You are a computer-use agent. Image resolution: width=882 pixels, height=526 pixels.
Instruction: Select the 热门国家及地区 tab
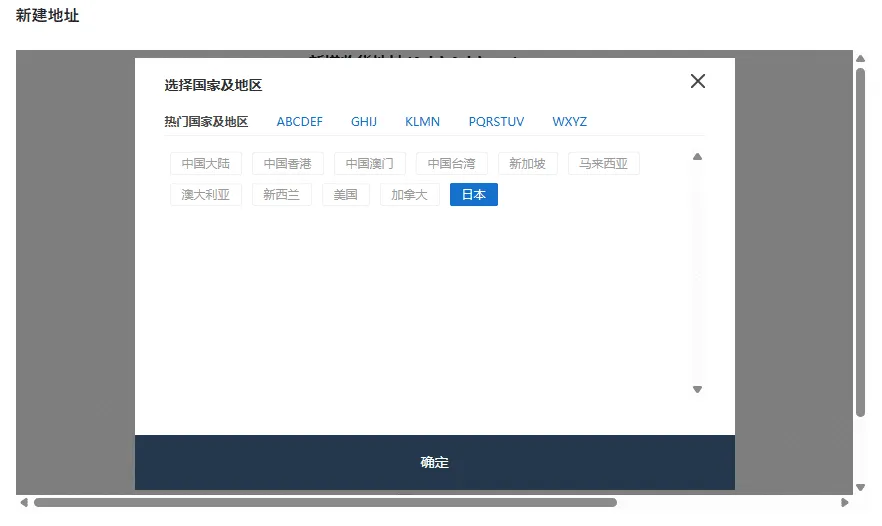tap(206, 122)
